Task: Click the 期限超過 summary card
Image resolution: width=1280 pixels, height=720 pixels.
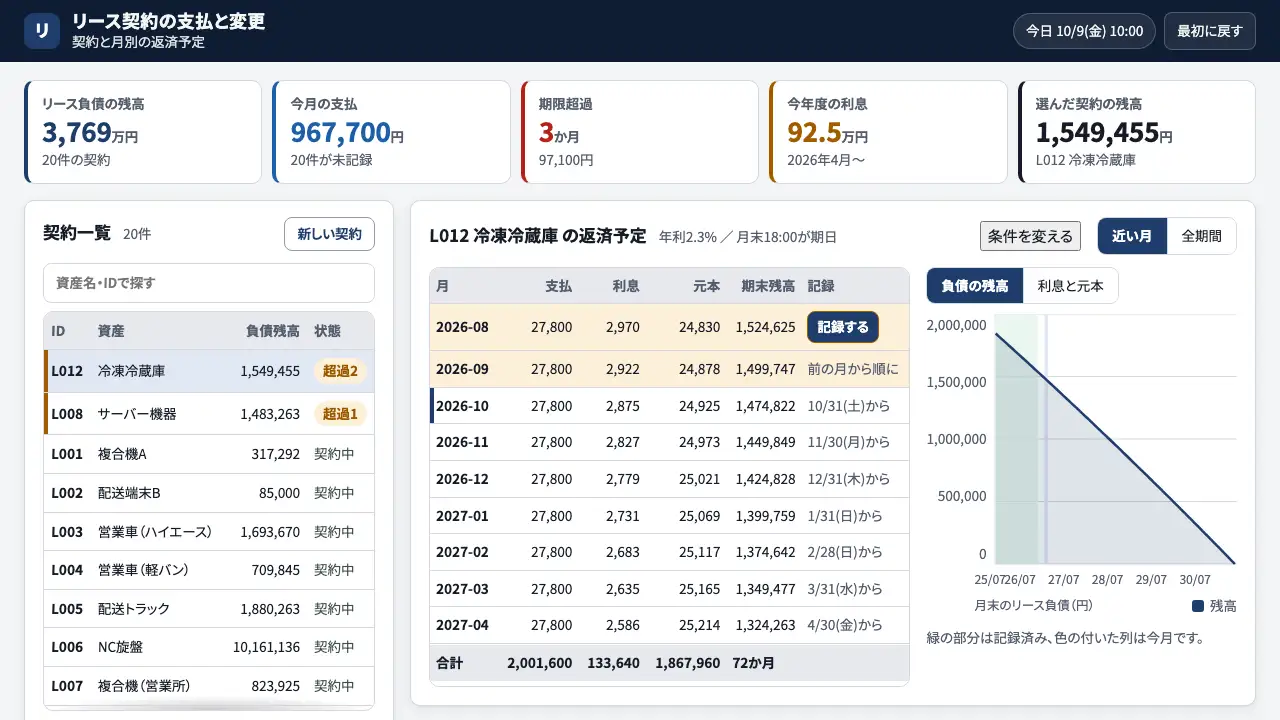Action: click(x=640, y=132)
